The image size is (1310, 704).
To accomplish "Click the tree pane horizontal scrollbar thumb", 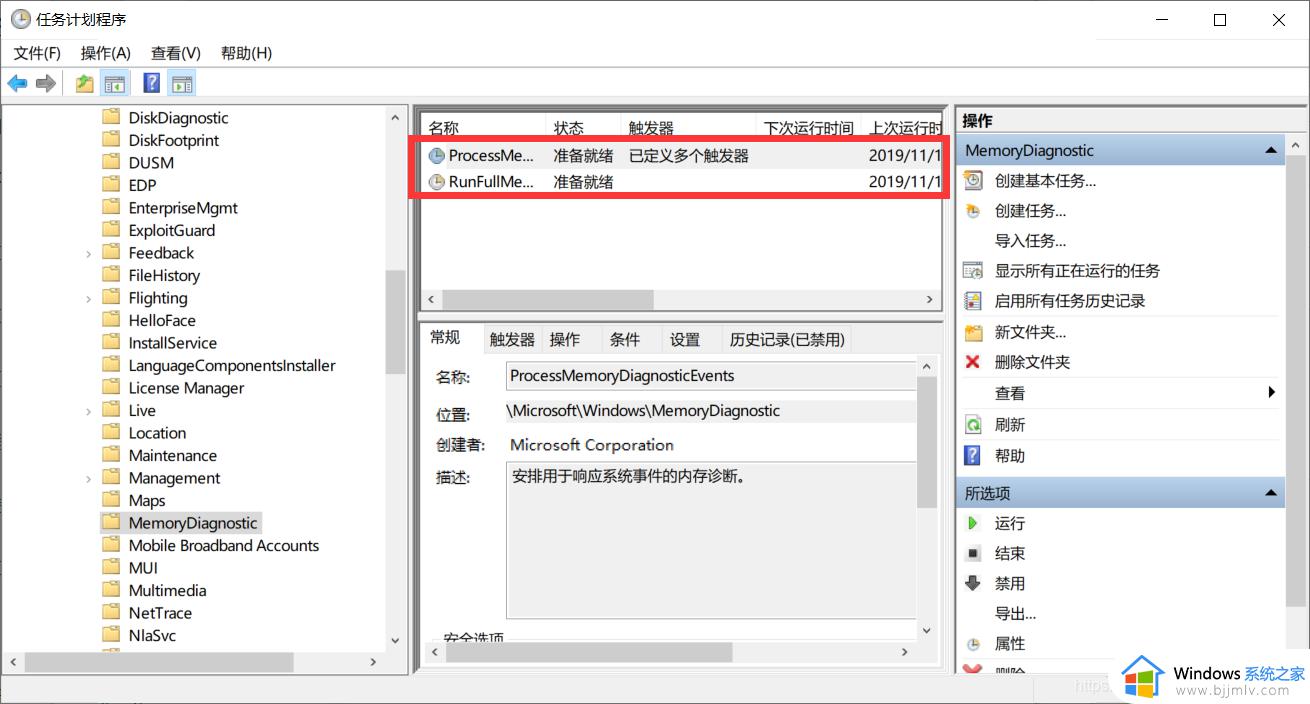I will [x=159, y=662].
